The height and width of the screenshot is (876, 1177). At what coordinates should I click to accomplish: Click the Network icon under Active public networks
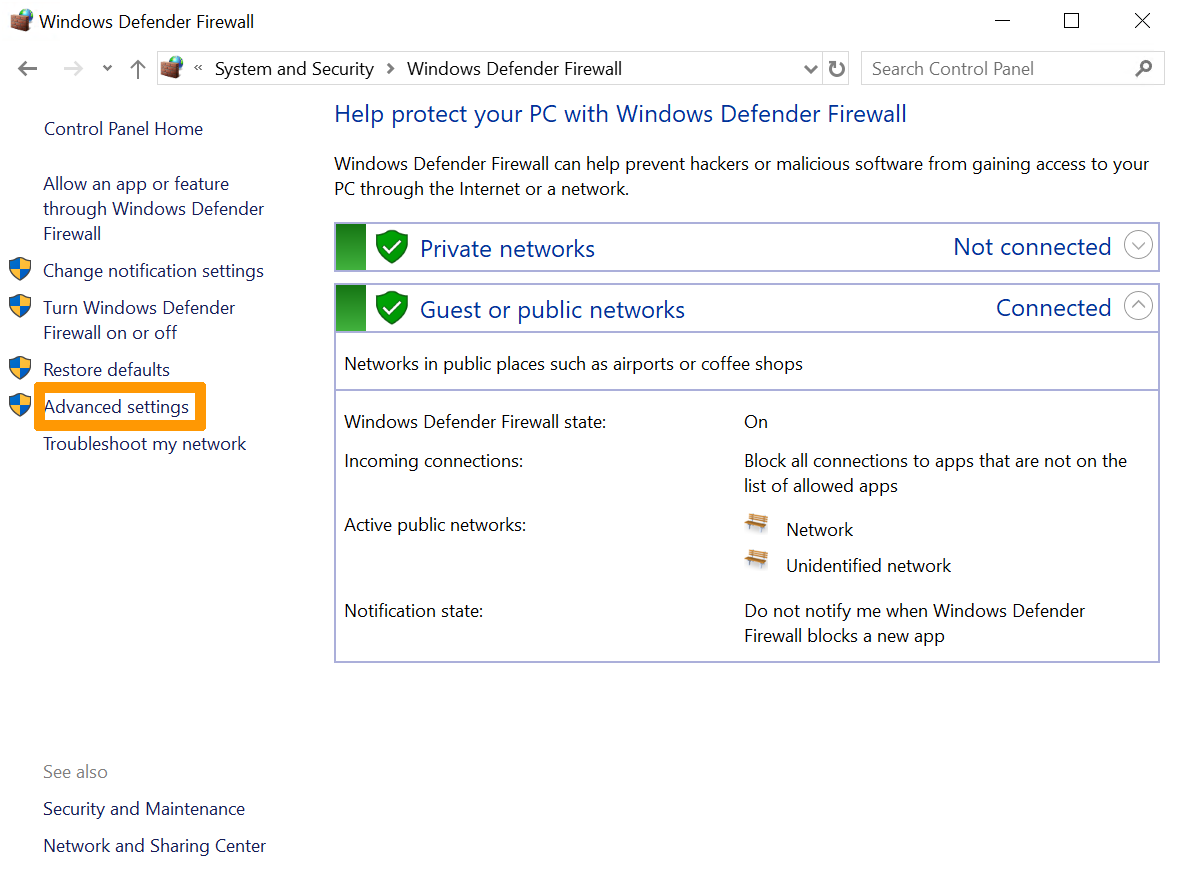pos(756,524)
